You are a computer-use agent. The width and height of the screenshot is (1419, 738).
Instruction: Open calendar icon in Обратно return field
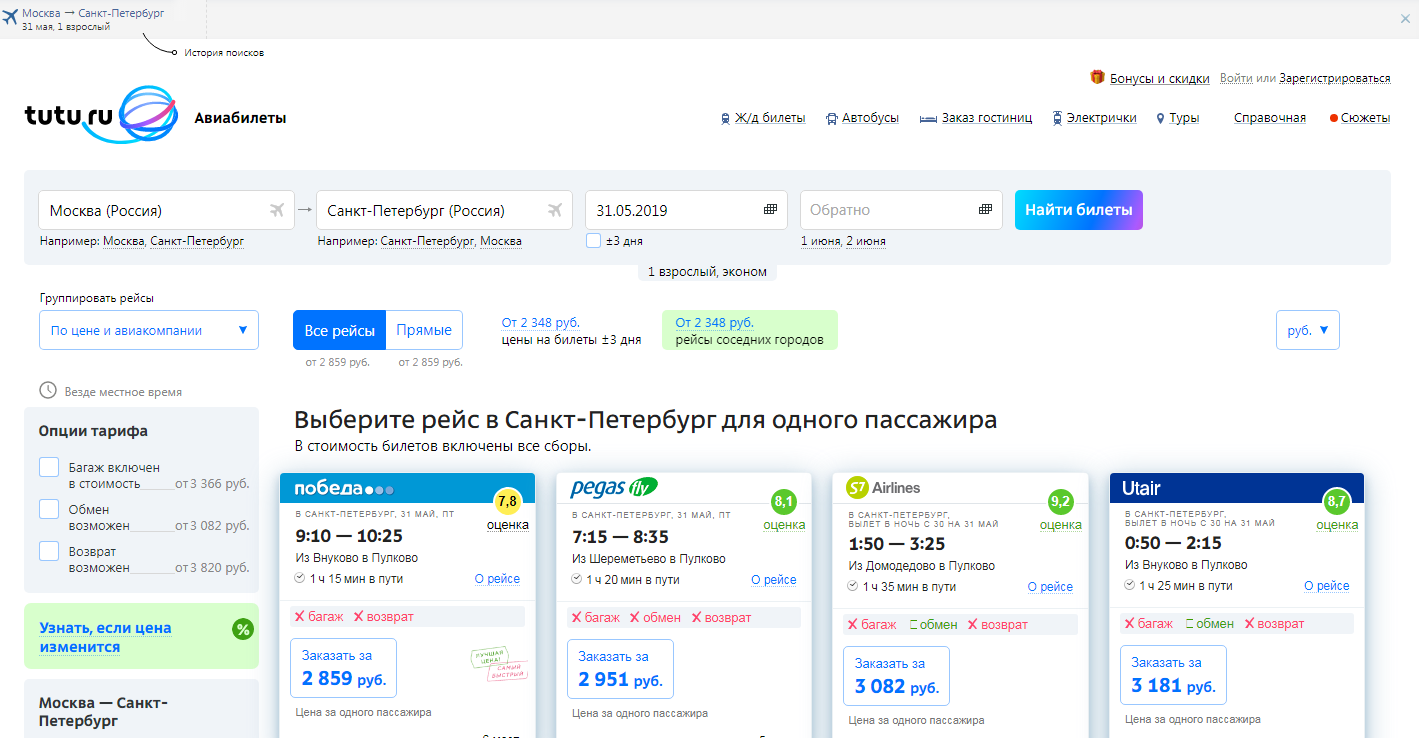[986, 210]
